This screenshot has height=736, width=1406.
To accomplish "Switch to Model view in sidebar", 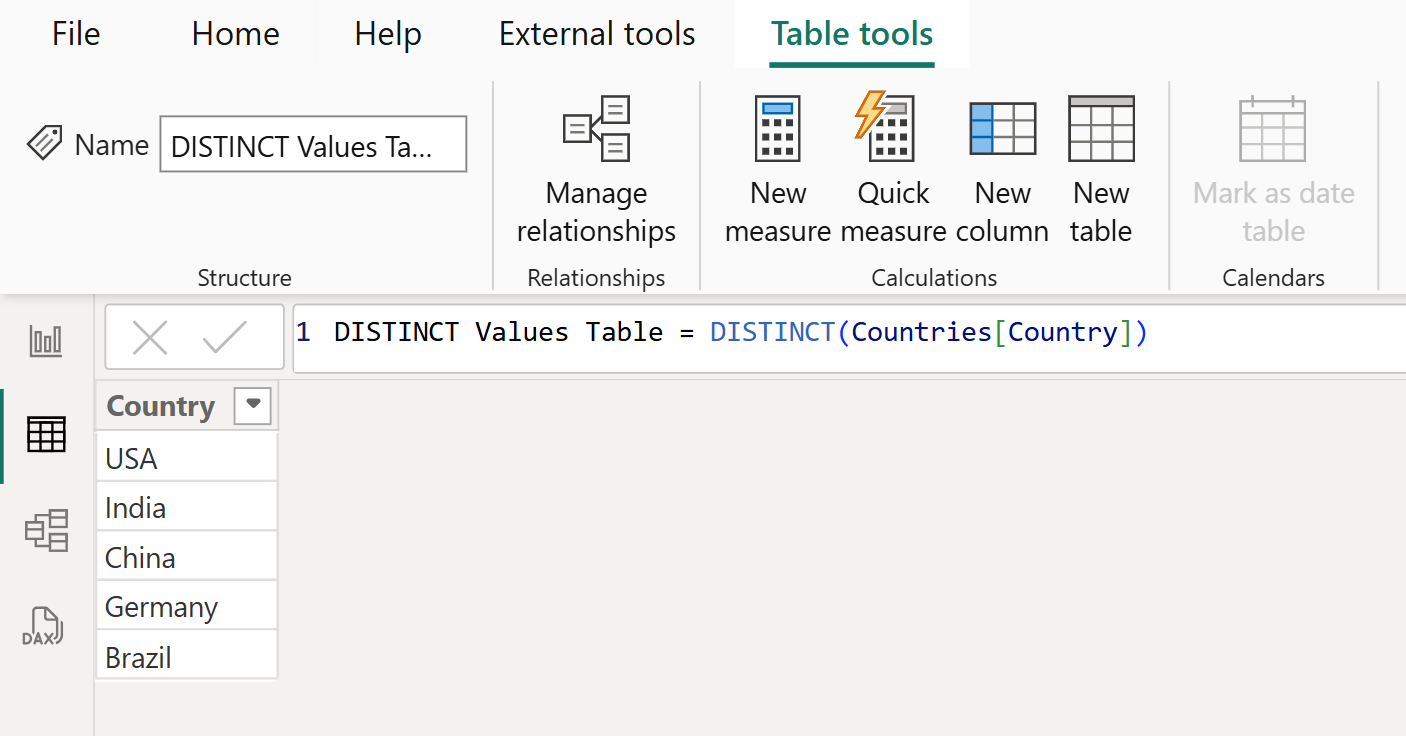I will tap(46, 530).
